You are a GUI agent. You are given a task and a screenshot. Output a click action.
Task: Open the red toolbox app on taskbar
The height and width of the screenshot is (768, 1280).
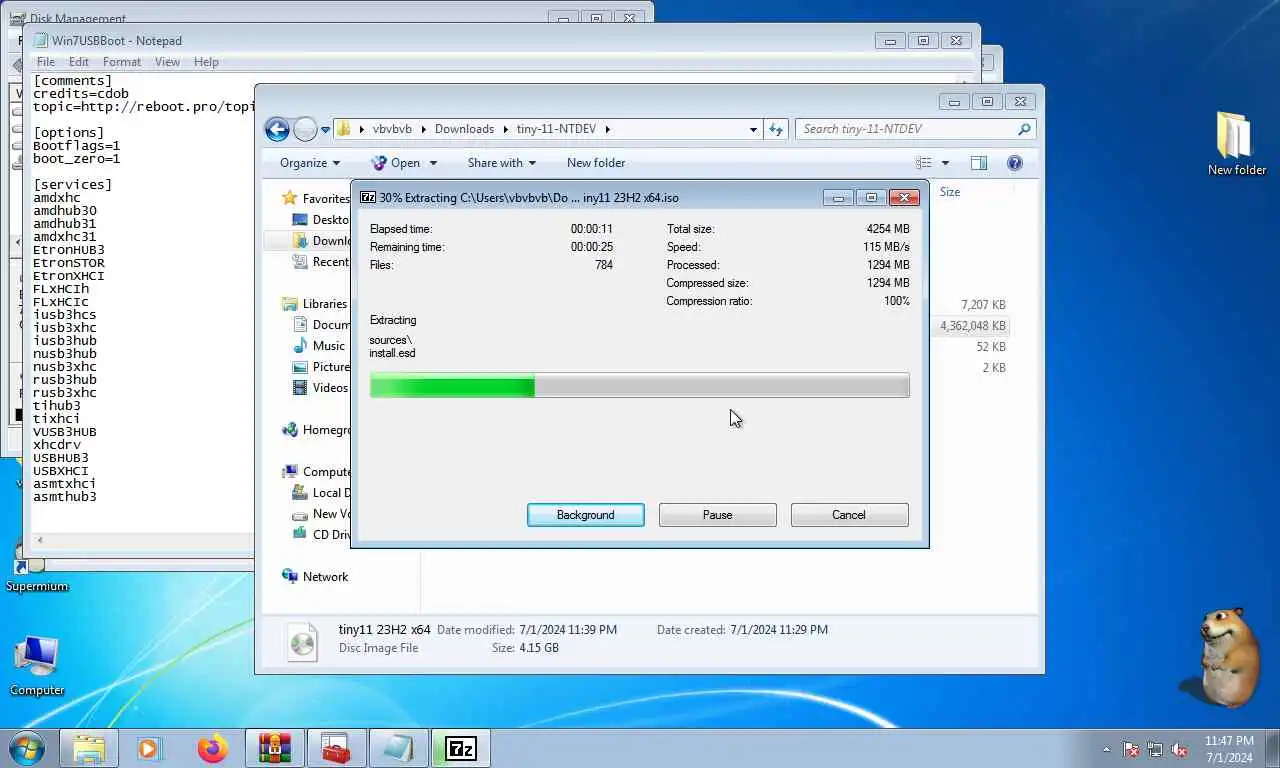point(336,748)
